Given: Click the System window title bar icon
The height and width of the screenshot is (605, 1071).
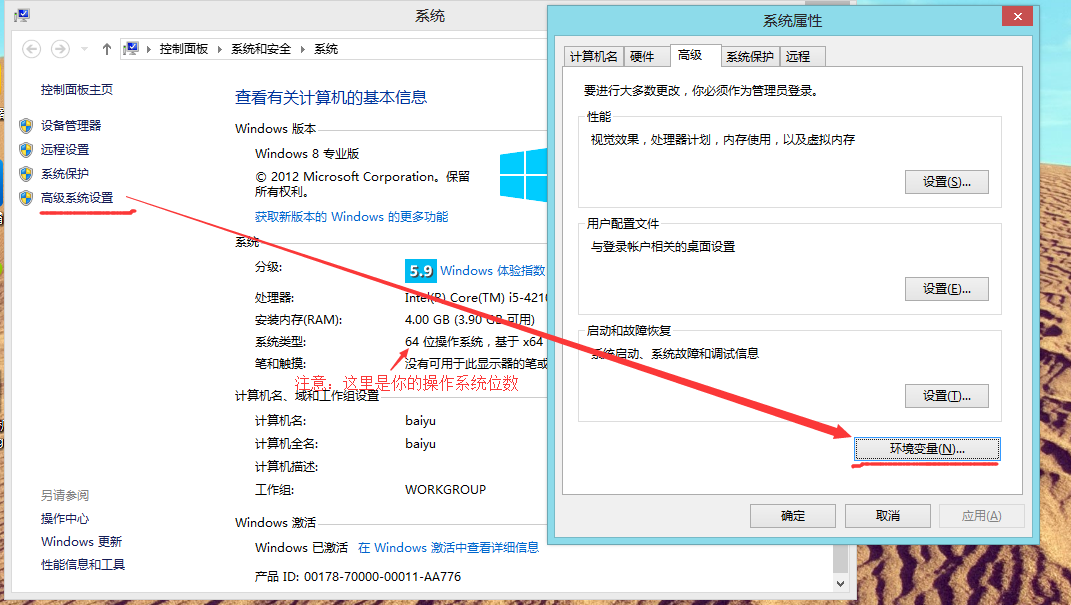Looking at the screenshot, I should pyautogui.click(x=22, y=14).
